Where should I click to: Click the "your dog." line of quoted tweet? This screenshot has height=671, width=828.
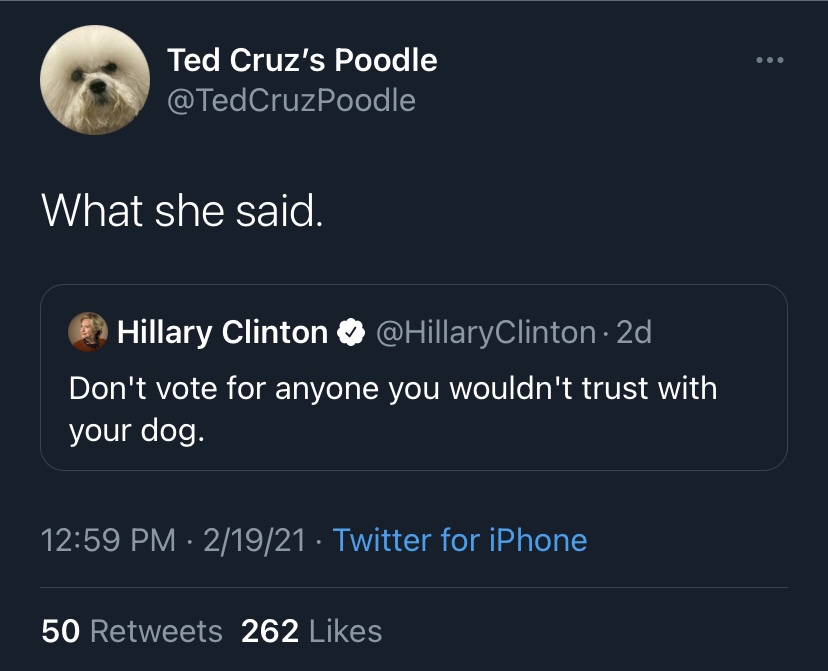tap(129, 432)
